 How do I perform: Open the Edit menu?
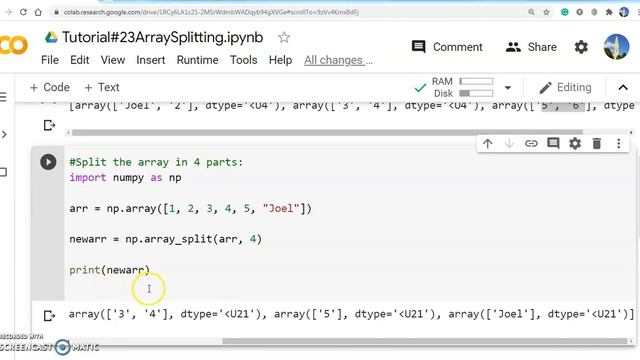(79, 60)
